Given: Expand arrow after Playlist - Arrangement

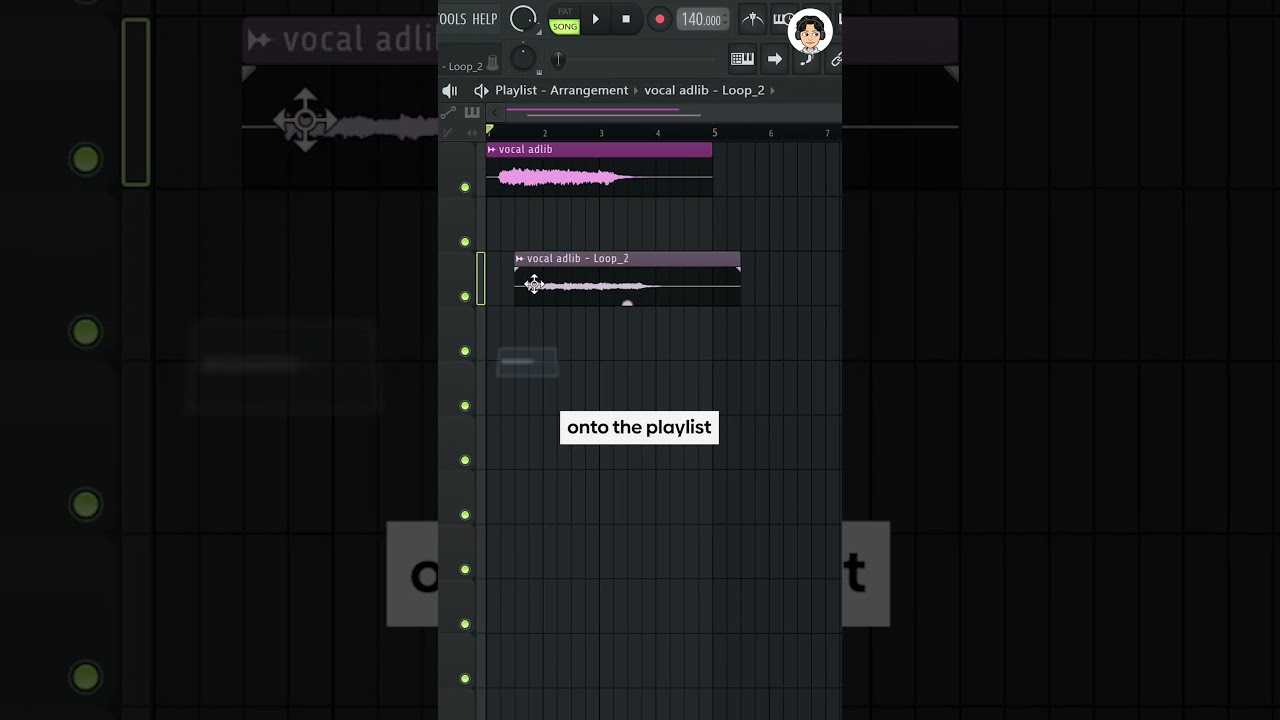Looking at the screenshot, I should 636,90.
